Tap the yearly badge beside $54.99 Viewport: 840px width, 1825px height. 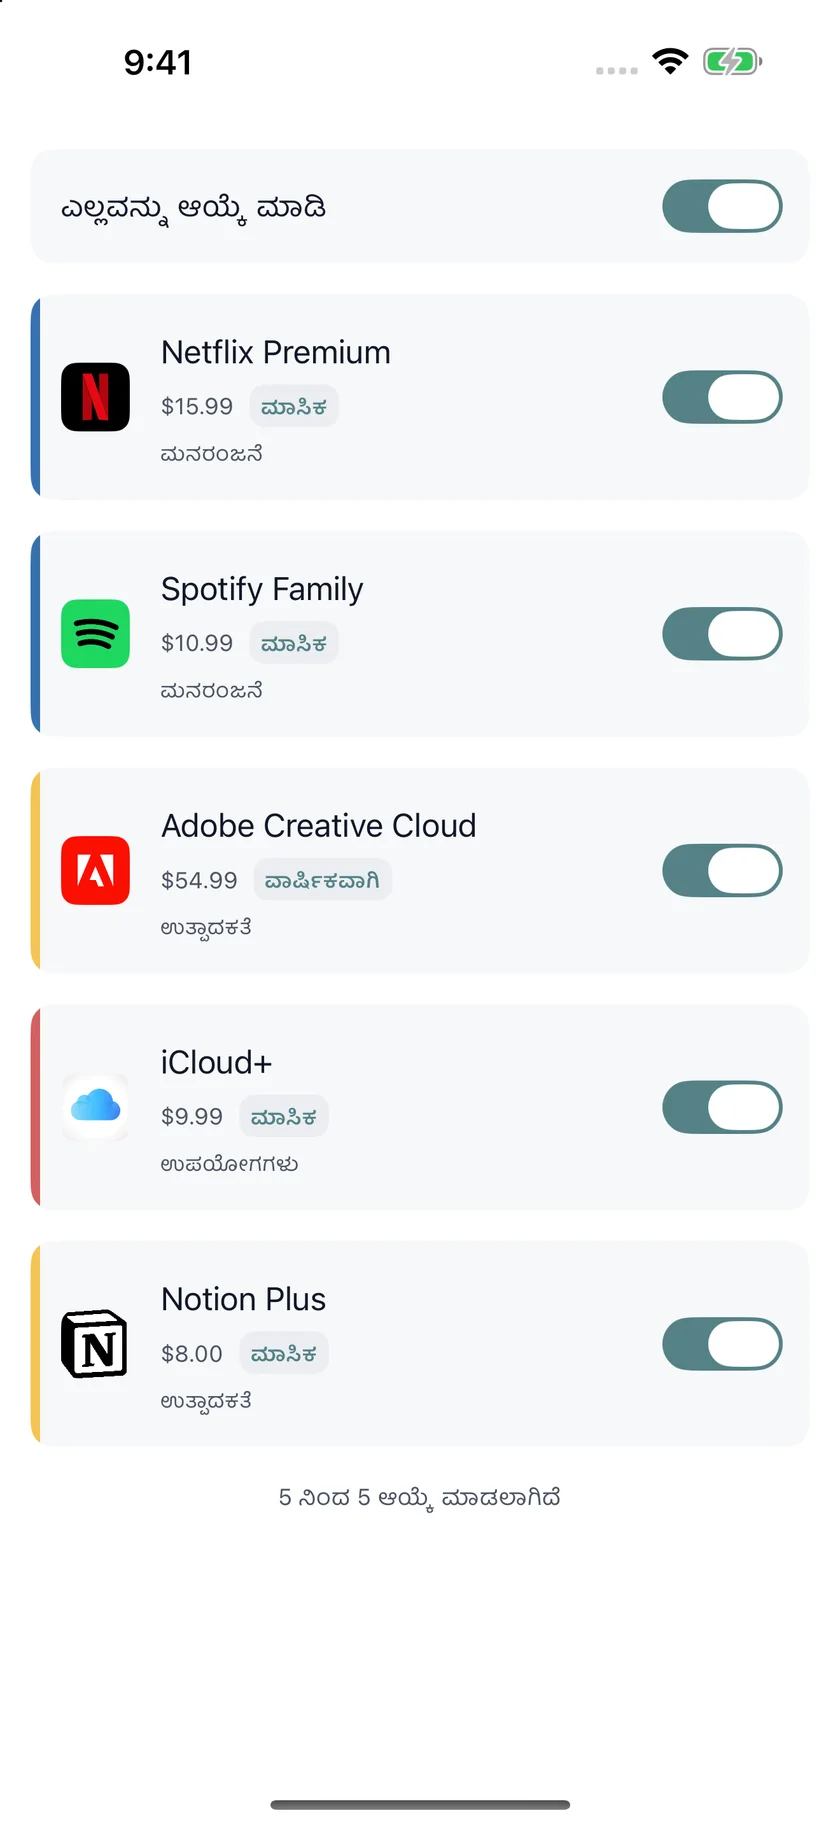pos(322,880)
